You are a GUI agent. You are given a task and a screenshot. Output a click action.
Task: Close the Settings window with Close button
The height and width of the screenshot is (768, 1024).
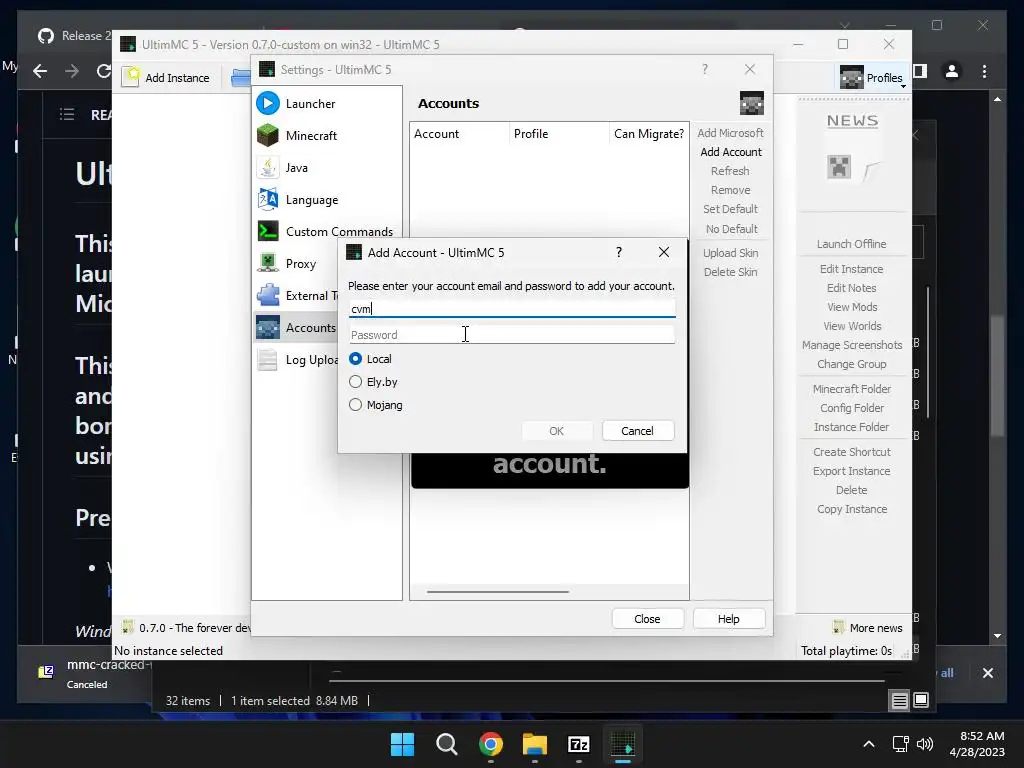647,618
